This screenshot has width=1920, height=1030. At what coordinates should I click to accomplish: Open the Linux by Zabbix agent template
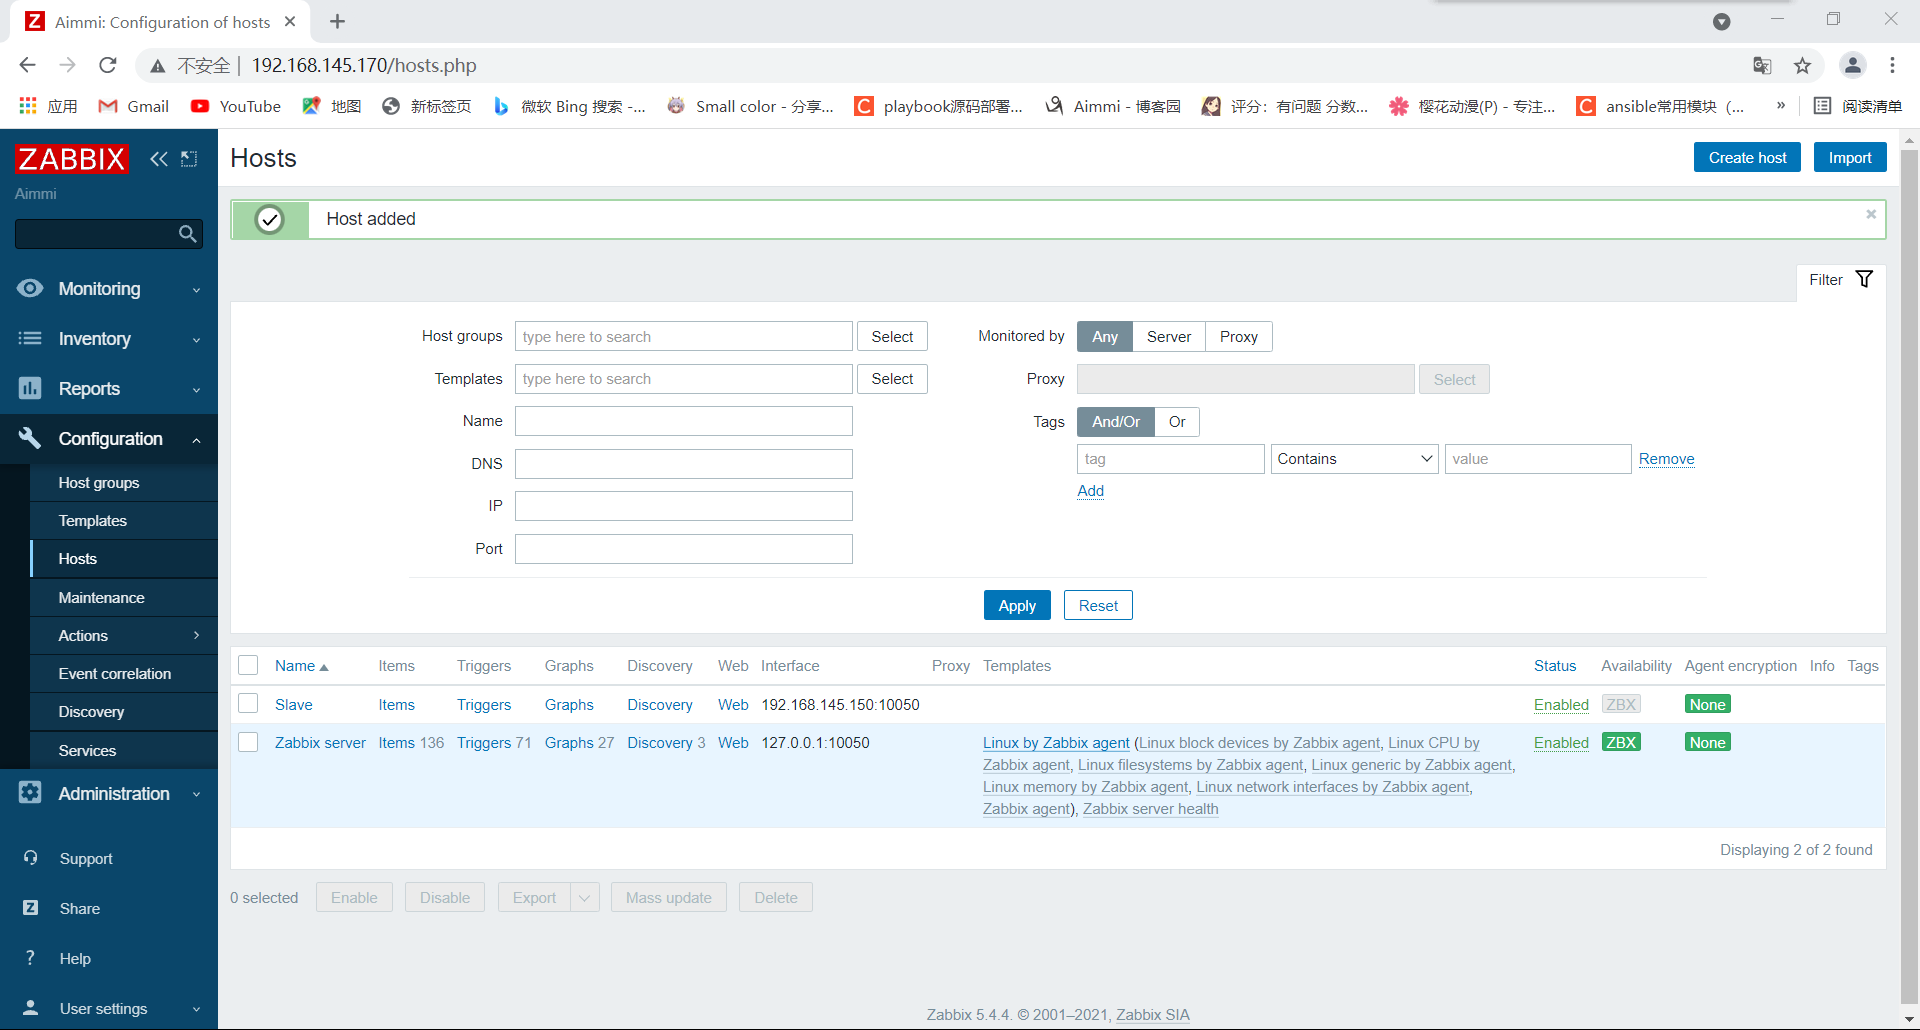pos(1056,743)
